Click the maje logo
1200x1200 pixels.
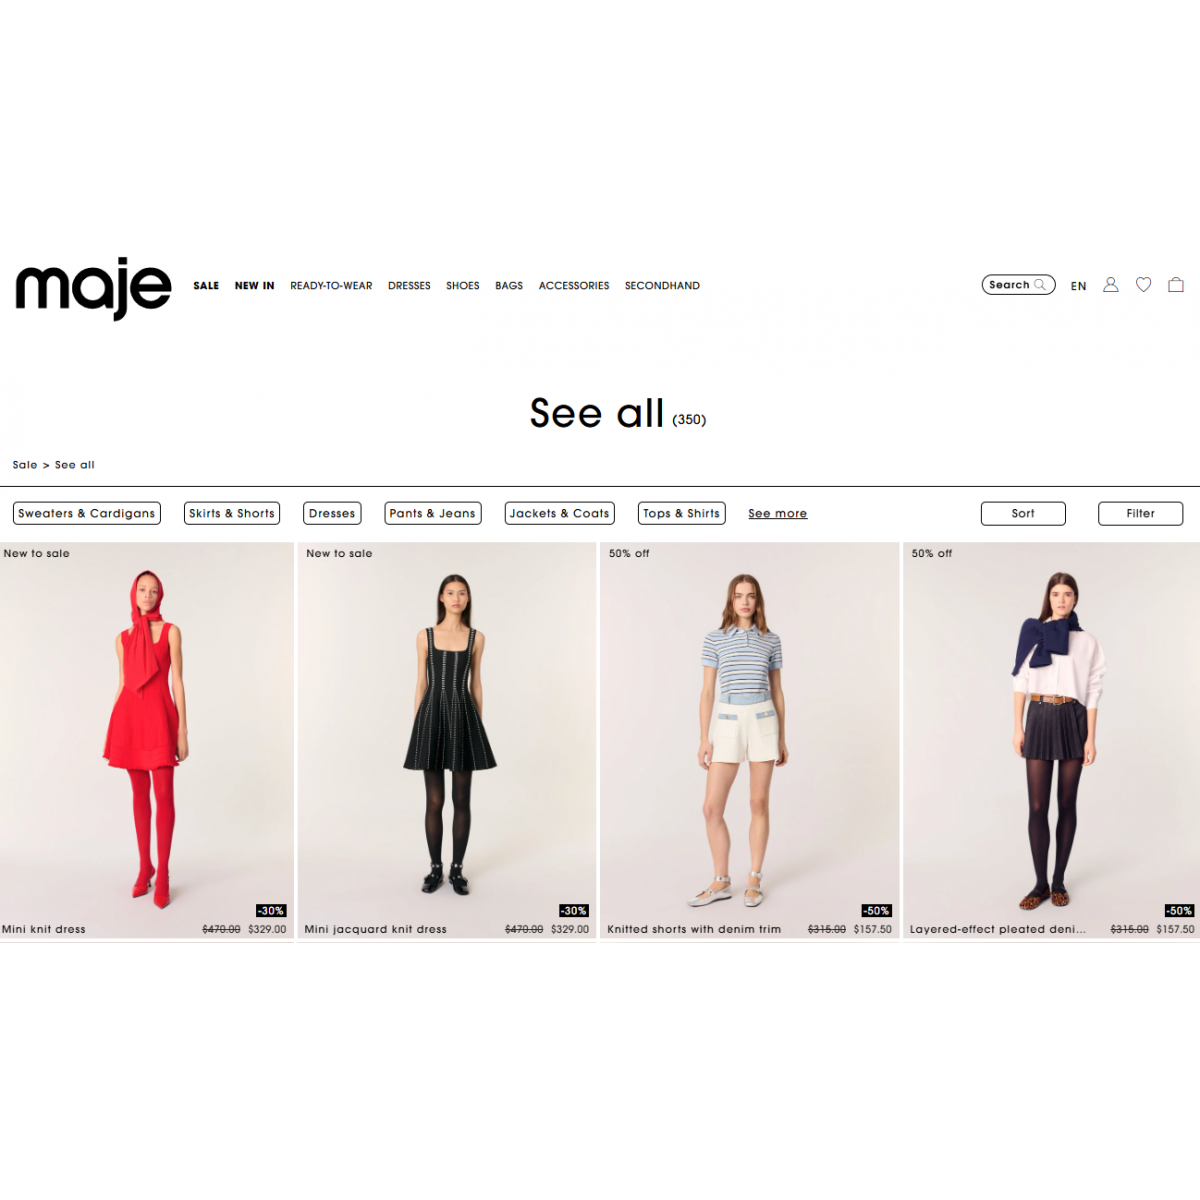pyautogui.click(x=93, y=288)
